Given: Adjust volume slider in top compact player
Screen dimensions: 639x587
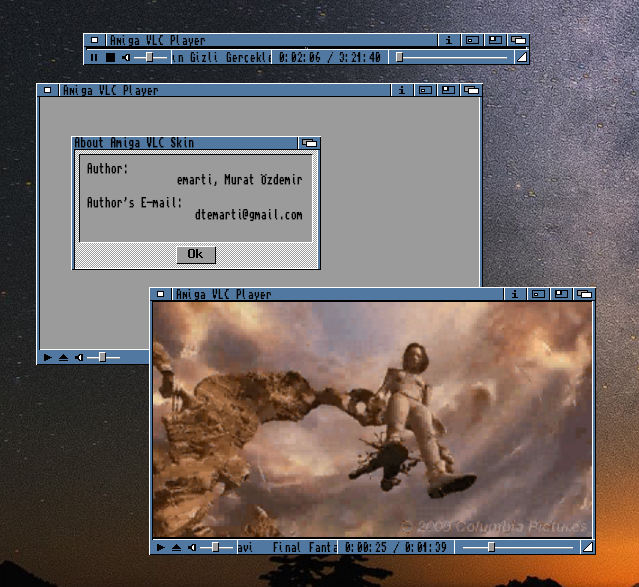Looking at the screenshot, I should click(150, 57).
